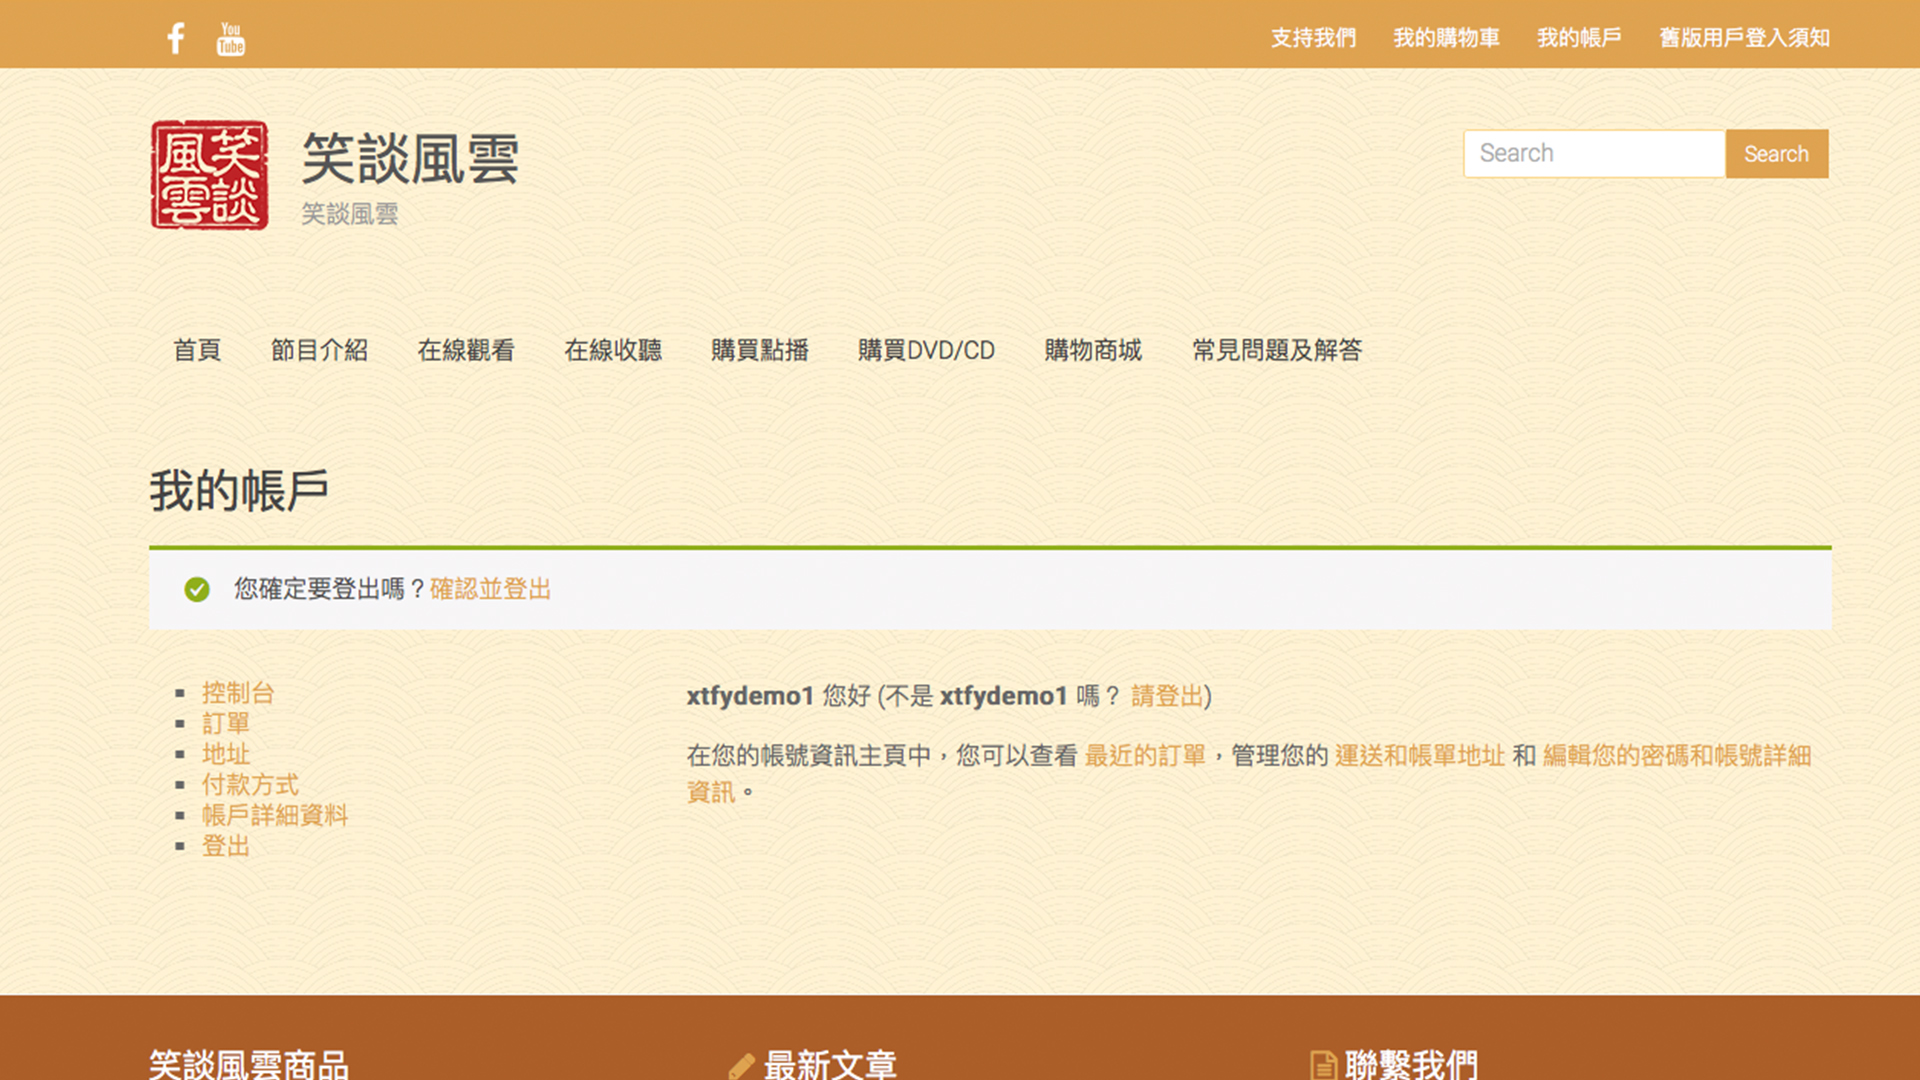Select 在線觀看 navigation item
Image resolution: width=1920 pixels, height=1080 pixels.
coord(466,350)
